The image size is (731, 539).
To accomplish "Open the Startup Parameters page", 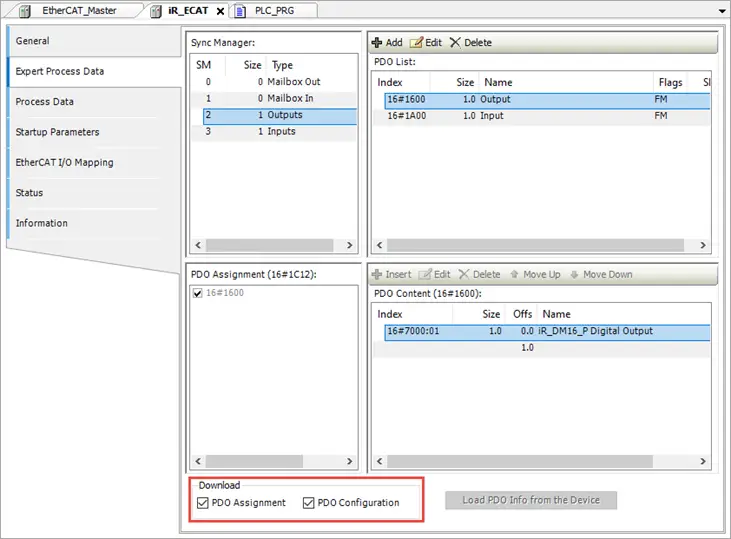I will [95, 132].
